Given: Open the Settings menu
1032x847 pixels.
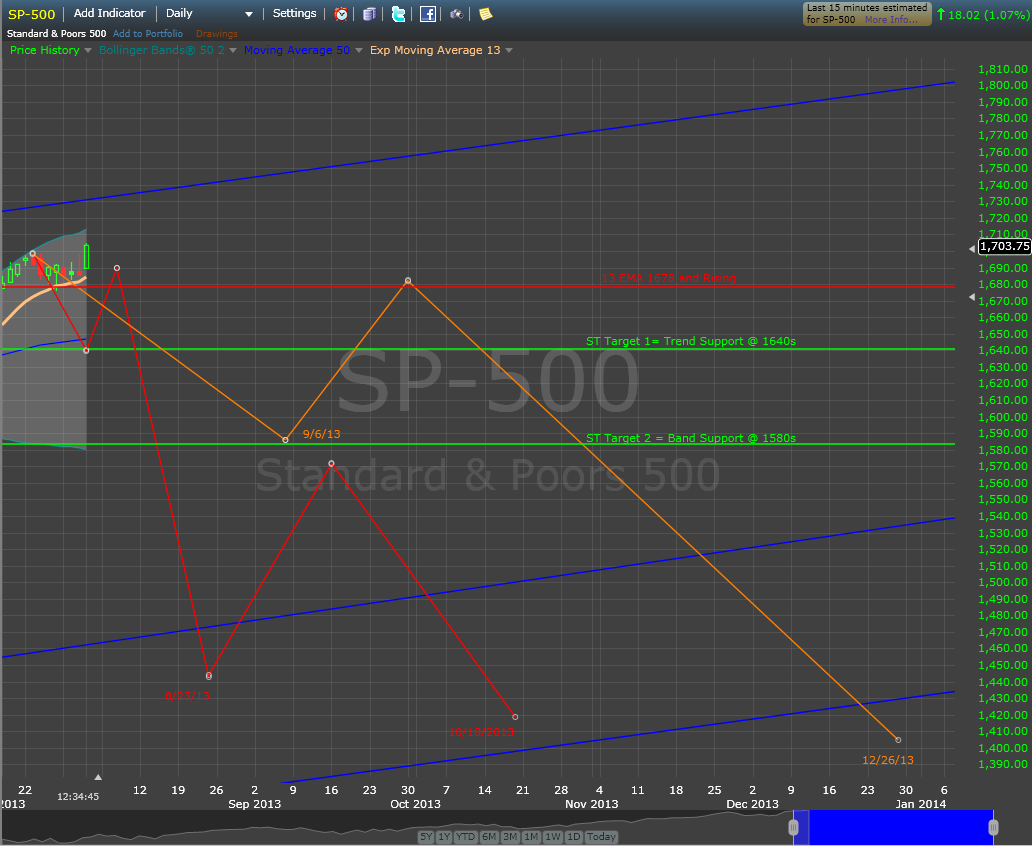Looking at the screenshot, I should (x=294, y=13).
